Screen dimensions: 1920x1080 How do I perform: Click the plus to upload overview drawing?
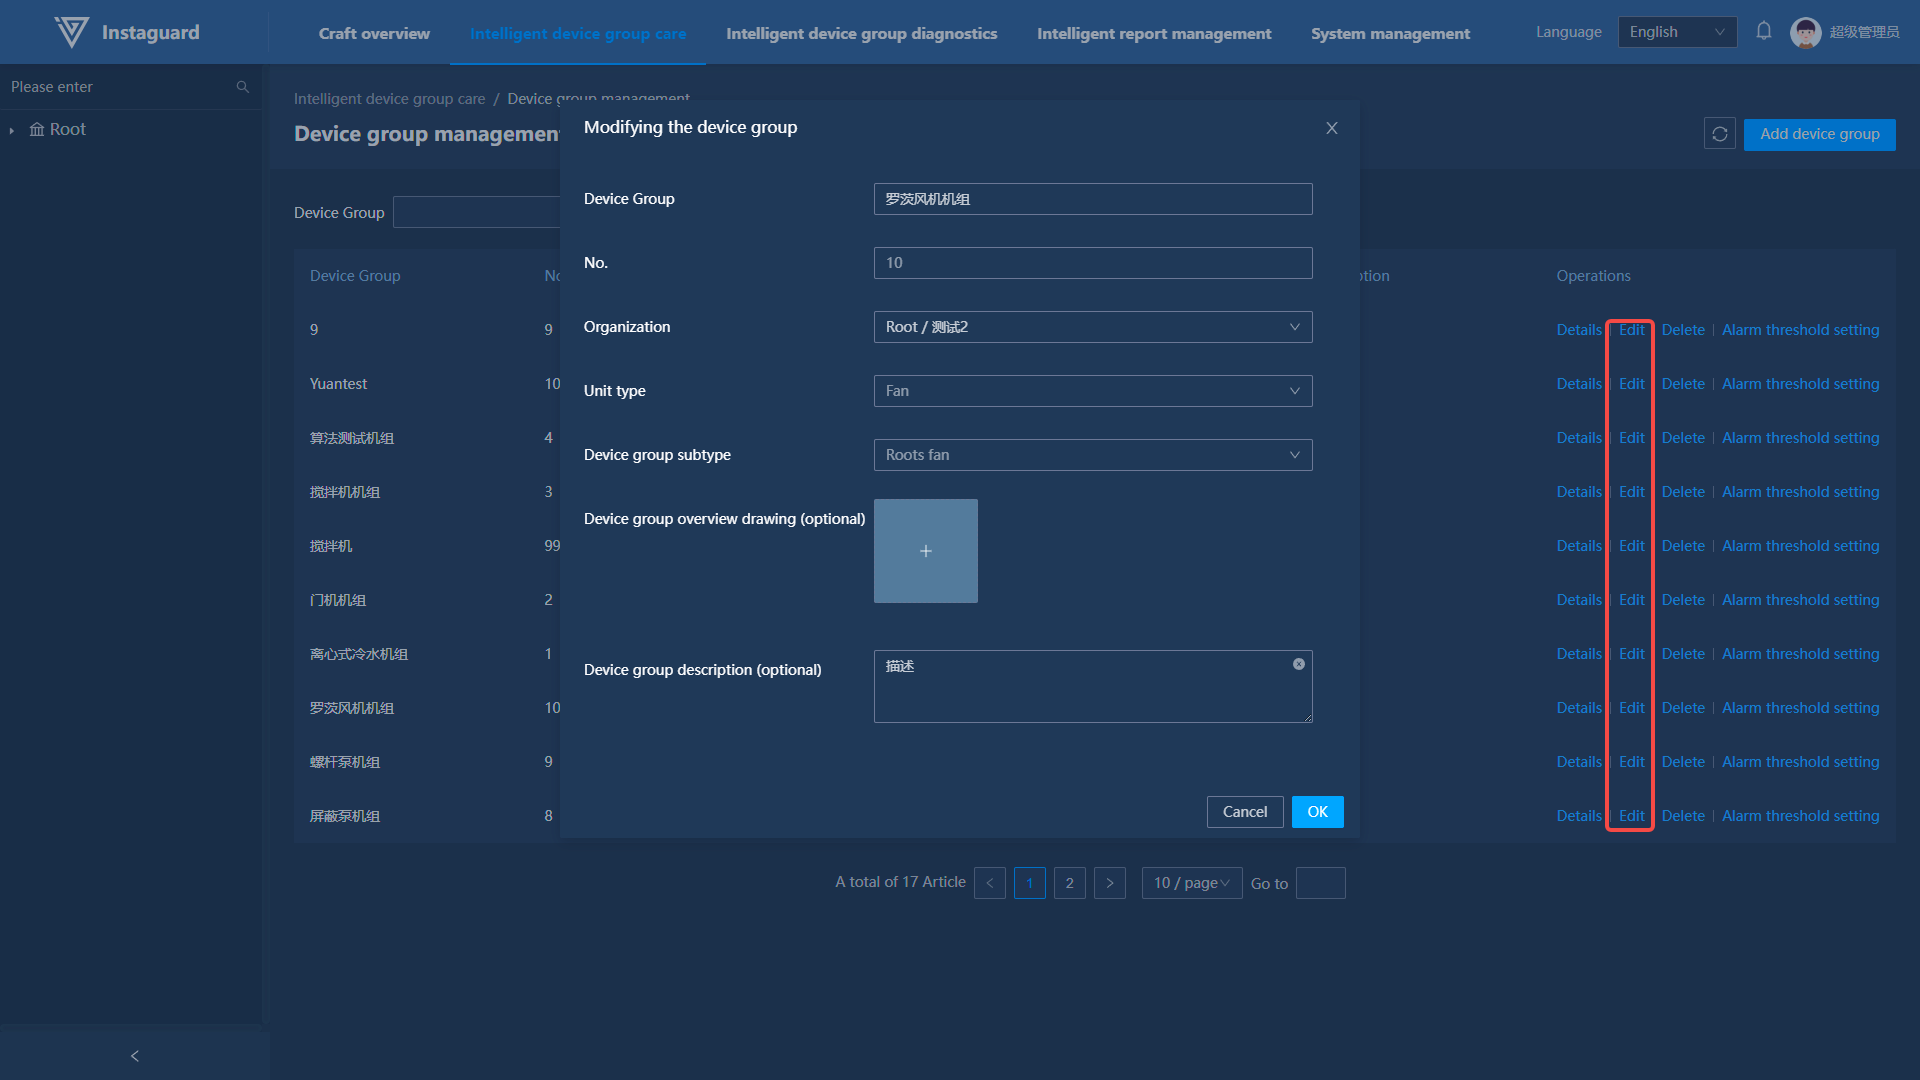click(925, 551)
